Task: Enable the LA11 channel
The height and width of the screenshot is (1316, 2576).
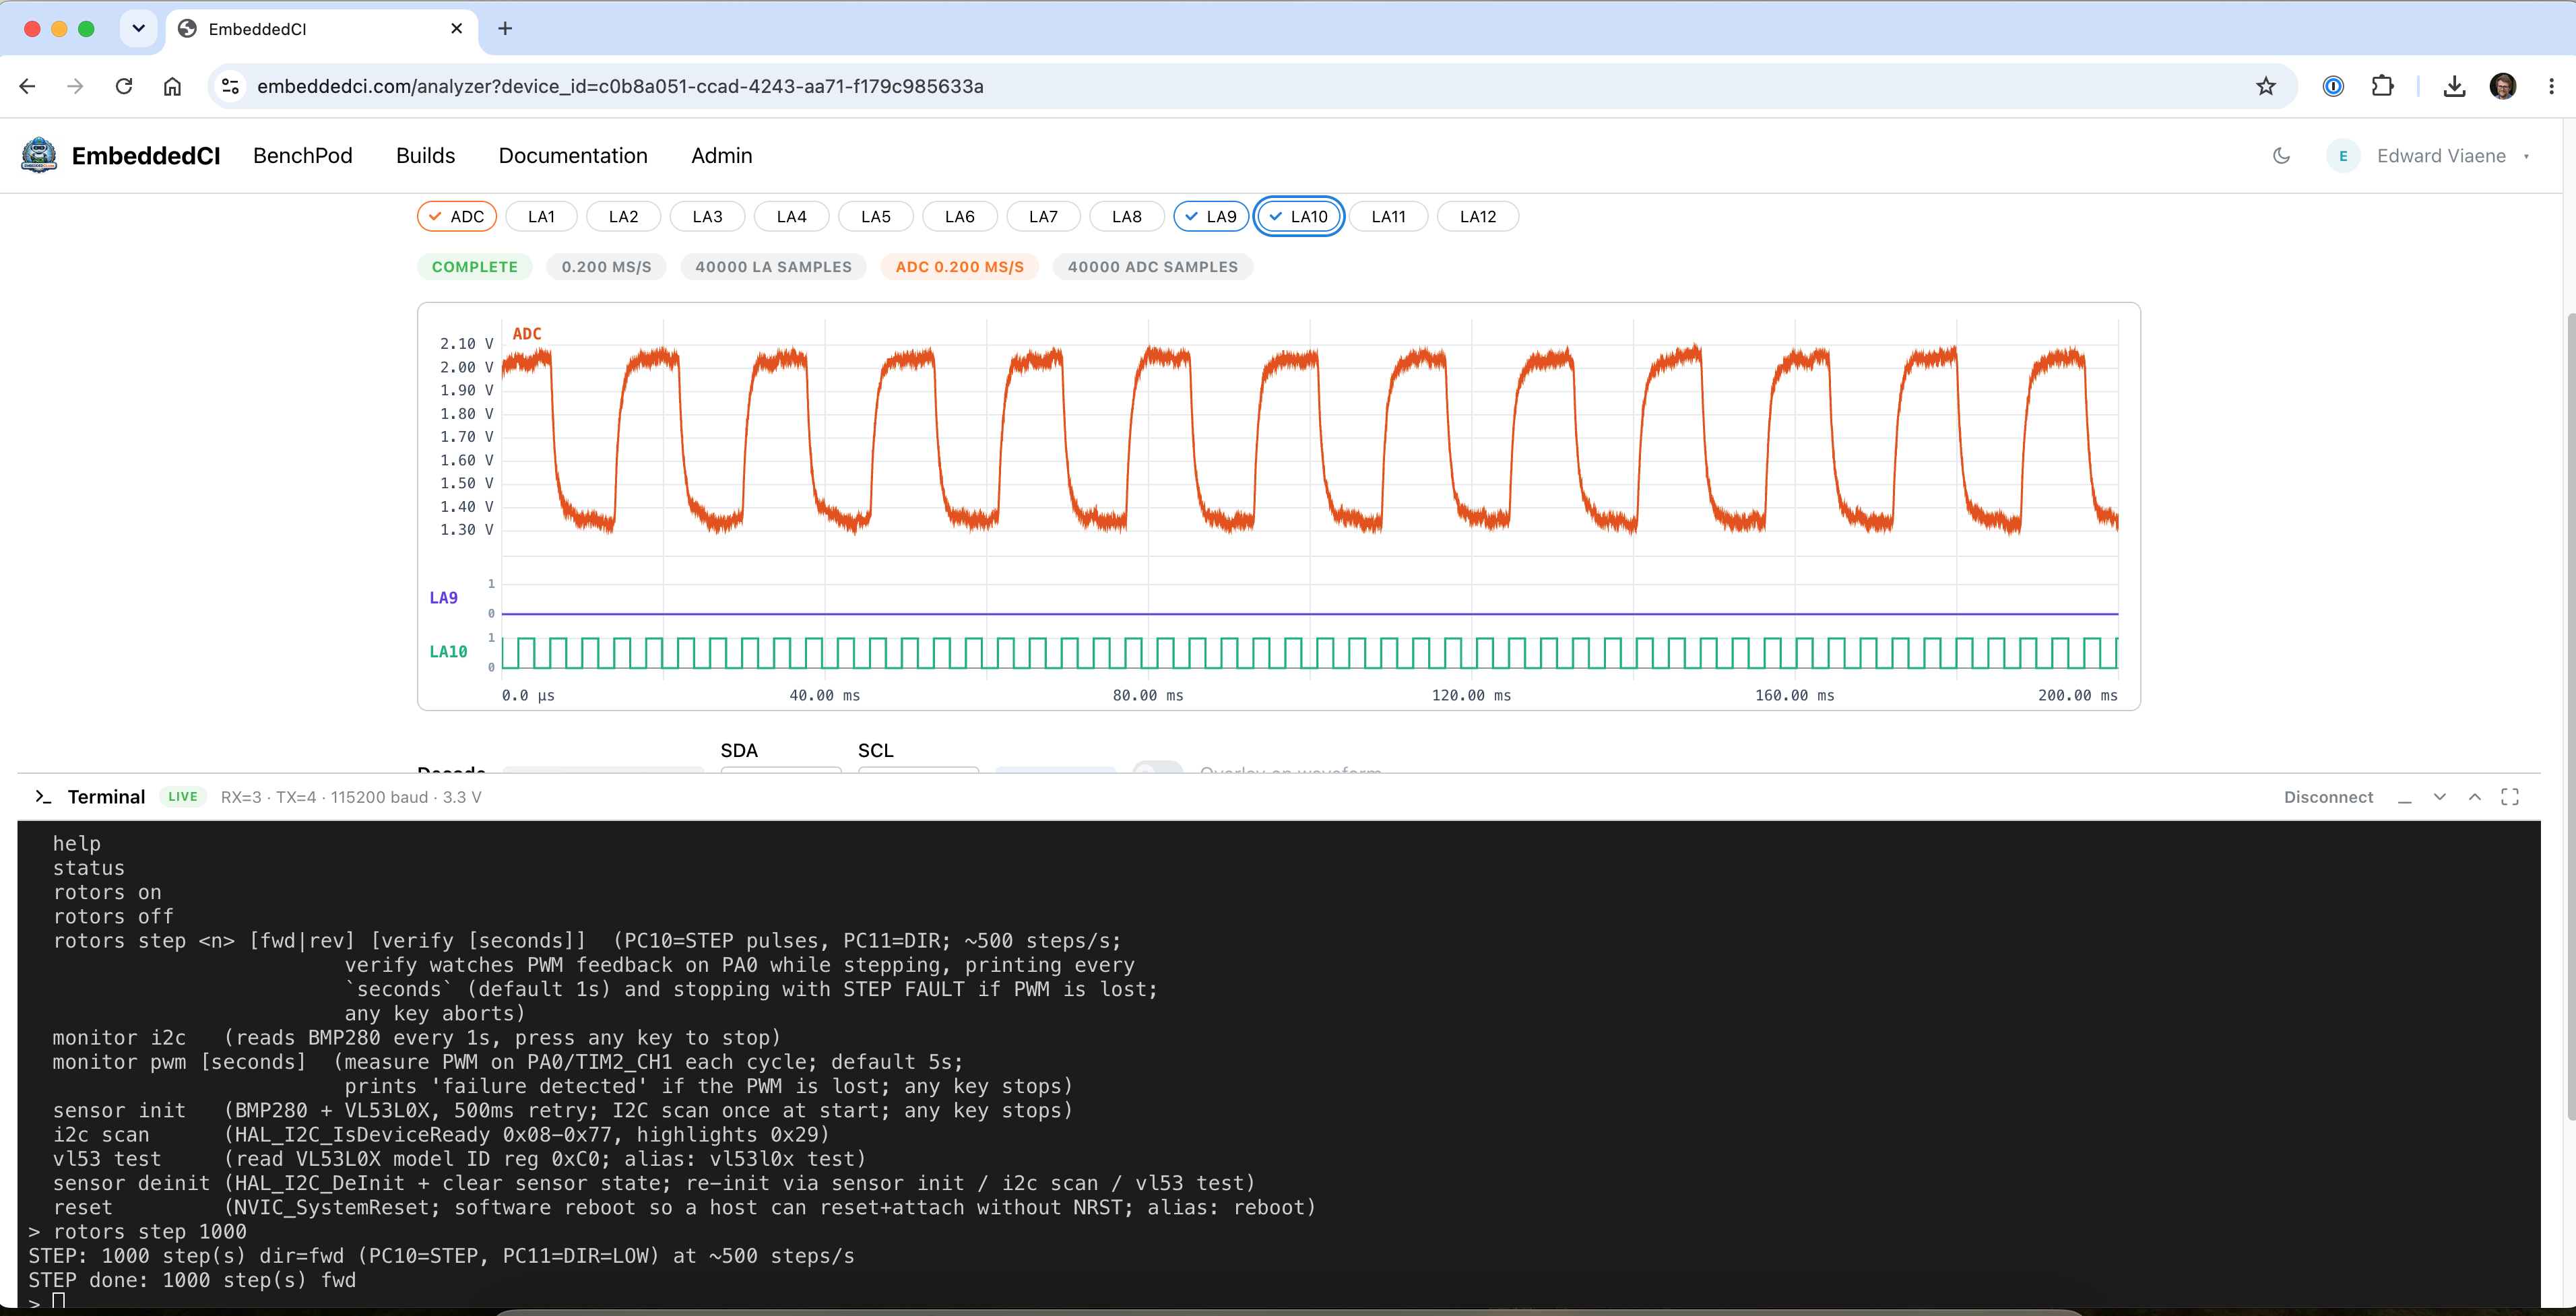Action: [1388, 217]
